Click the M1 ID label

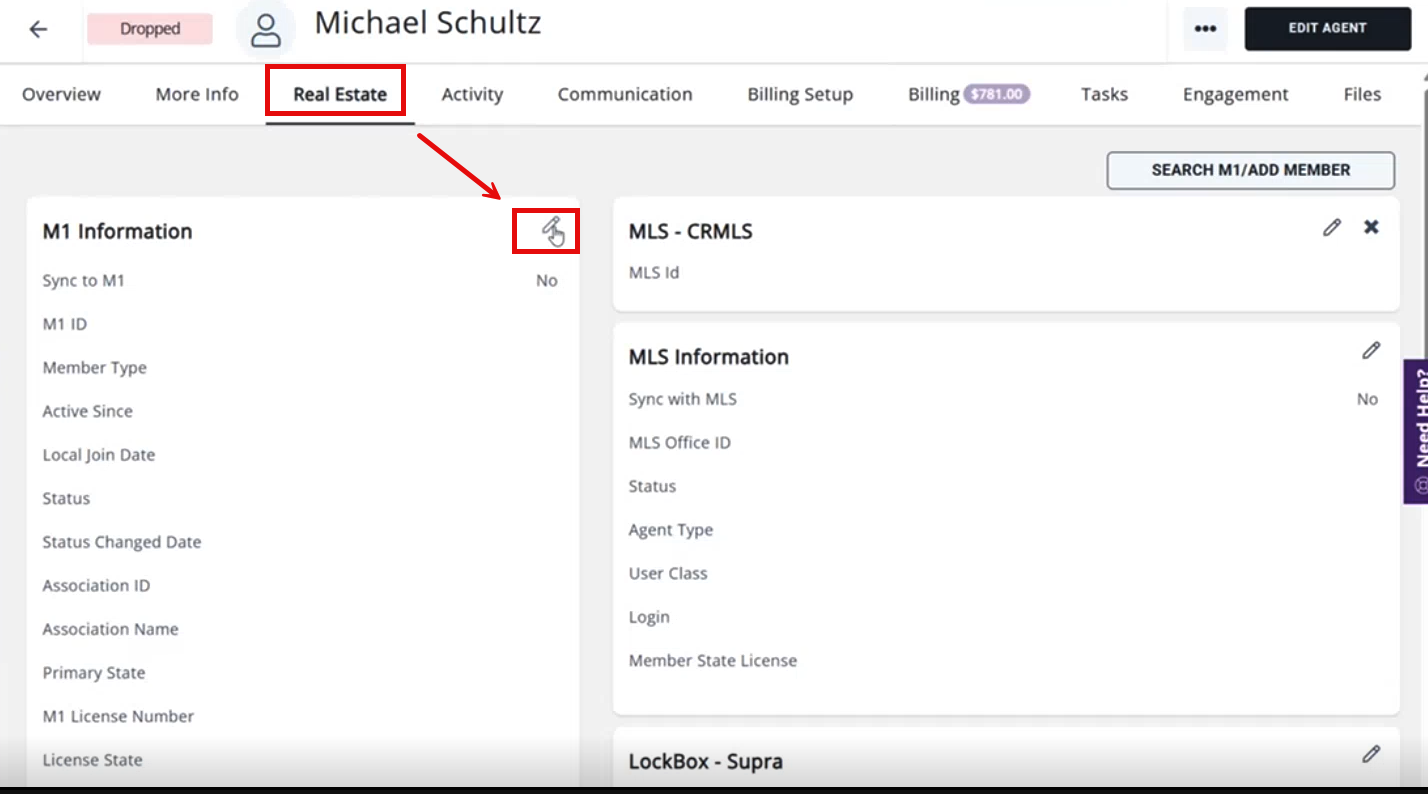tap(64, 324)
